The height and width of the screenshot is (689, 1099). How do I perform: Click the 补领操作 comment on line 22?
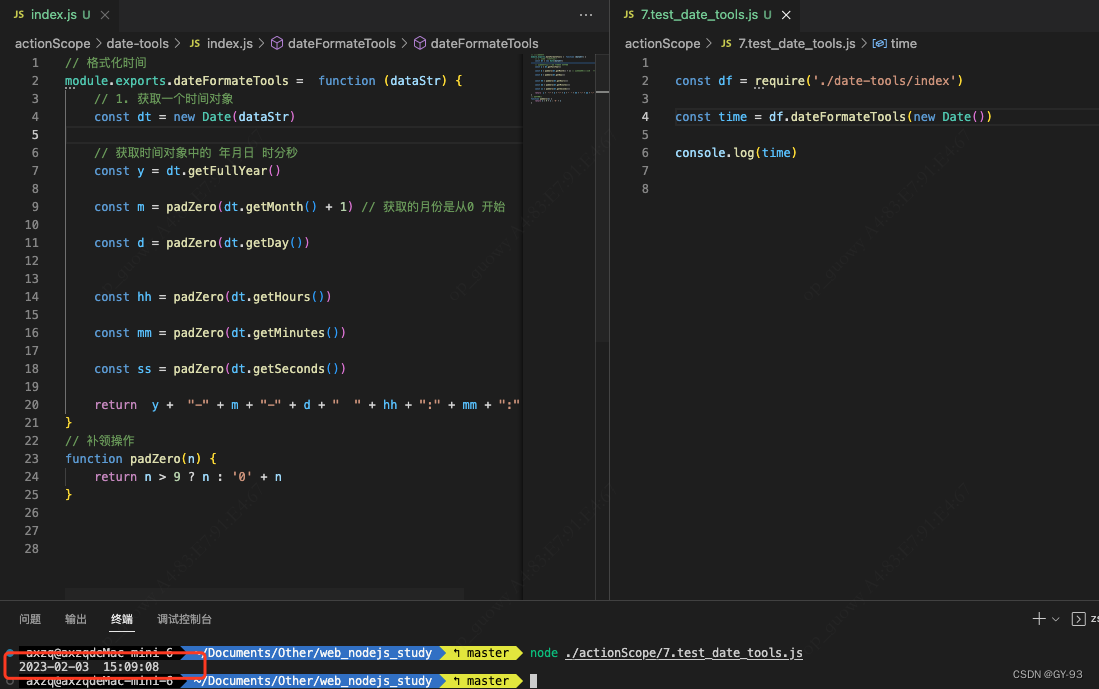coord(100,440)
